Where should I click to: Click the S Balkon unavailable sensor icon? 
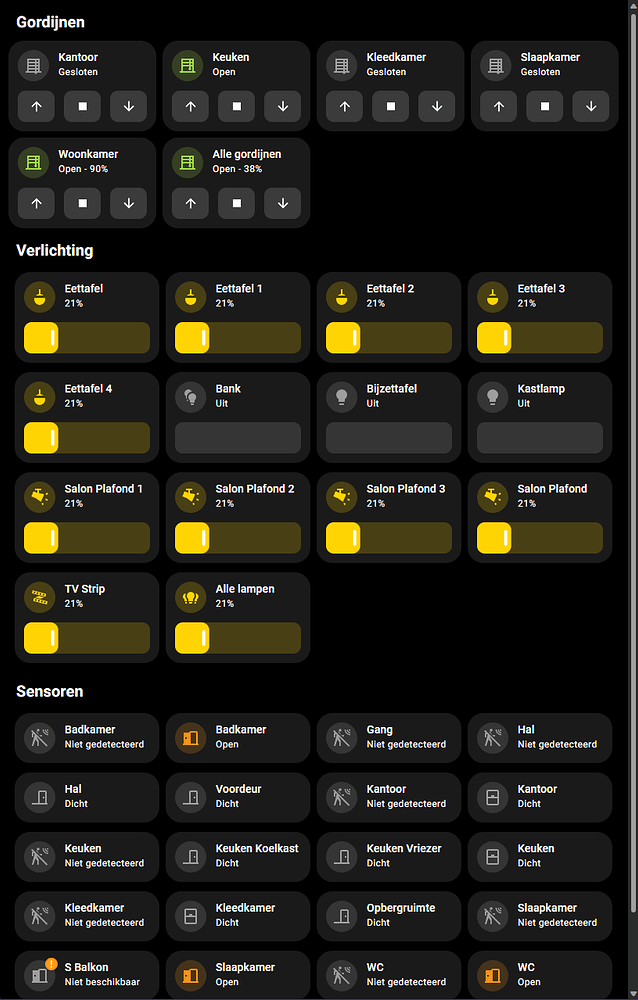point(40,975)
